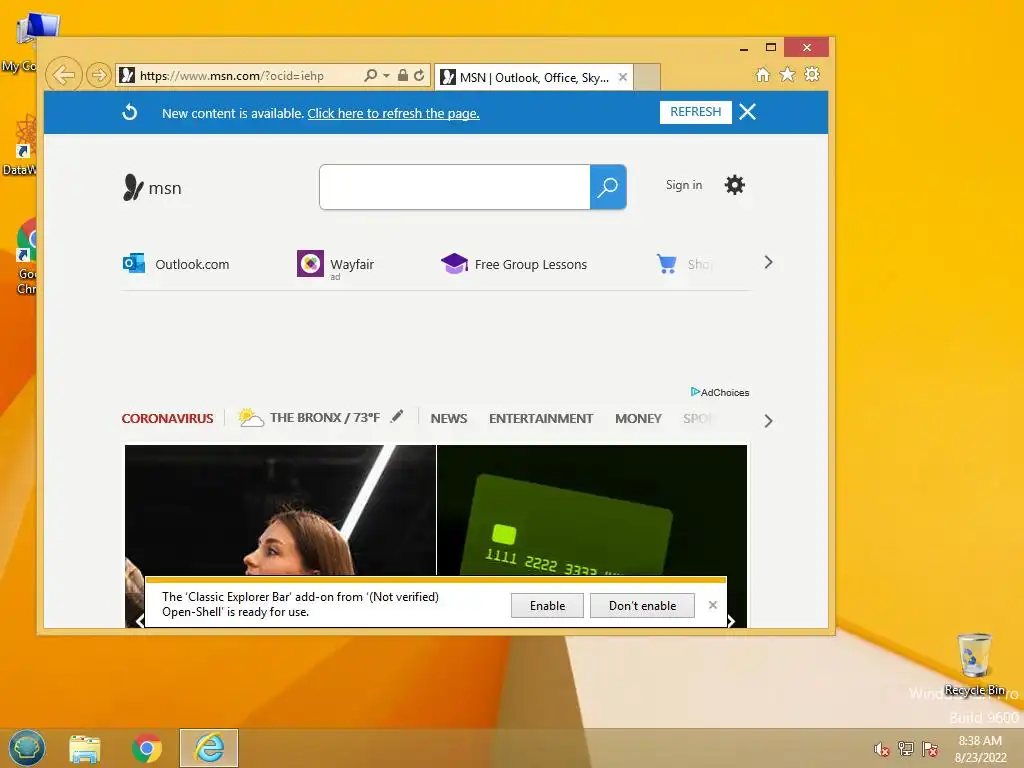Screen dimensions: 1024x768
Task: Open the address bar autocomplete dropdown arrow
Action: tap(386, 76)
